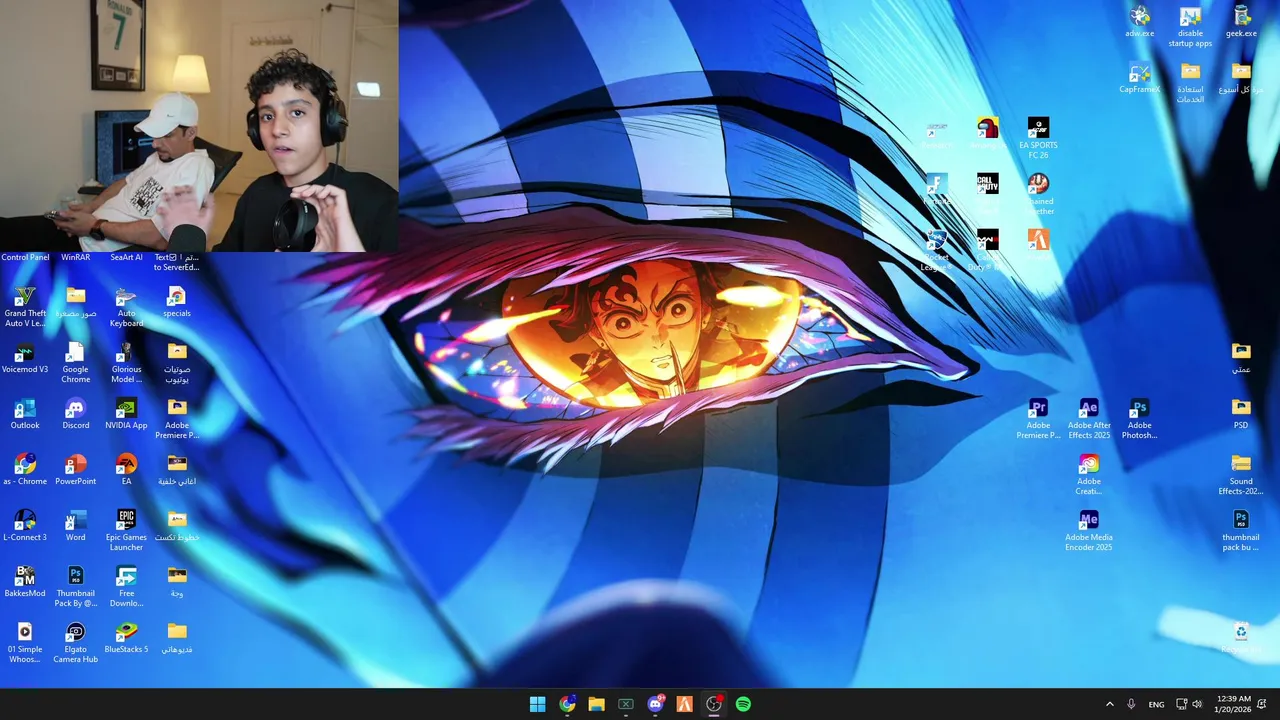Select the EA SPORTS FC 26 shortcut

click(1038, 139)
